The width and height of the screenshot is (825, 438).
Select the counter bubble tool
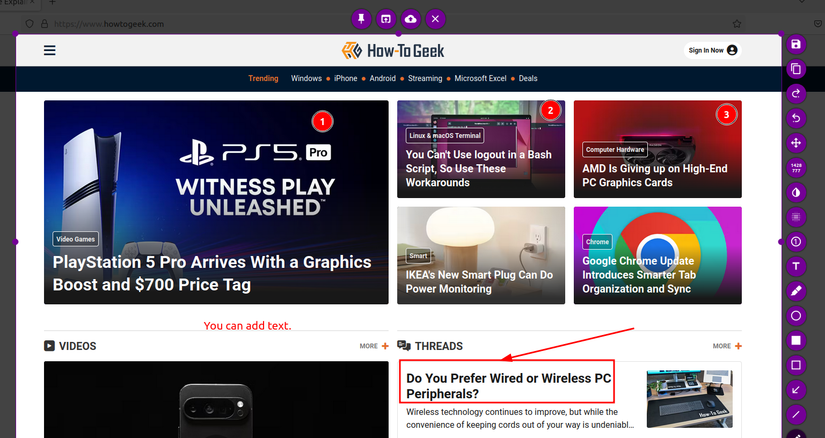(x=796, y=242)
